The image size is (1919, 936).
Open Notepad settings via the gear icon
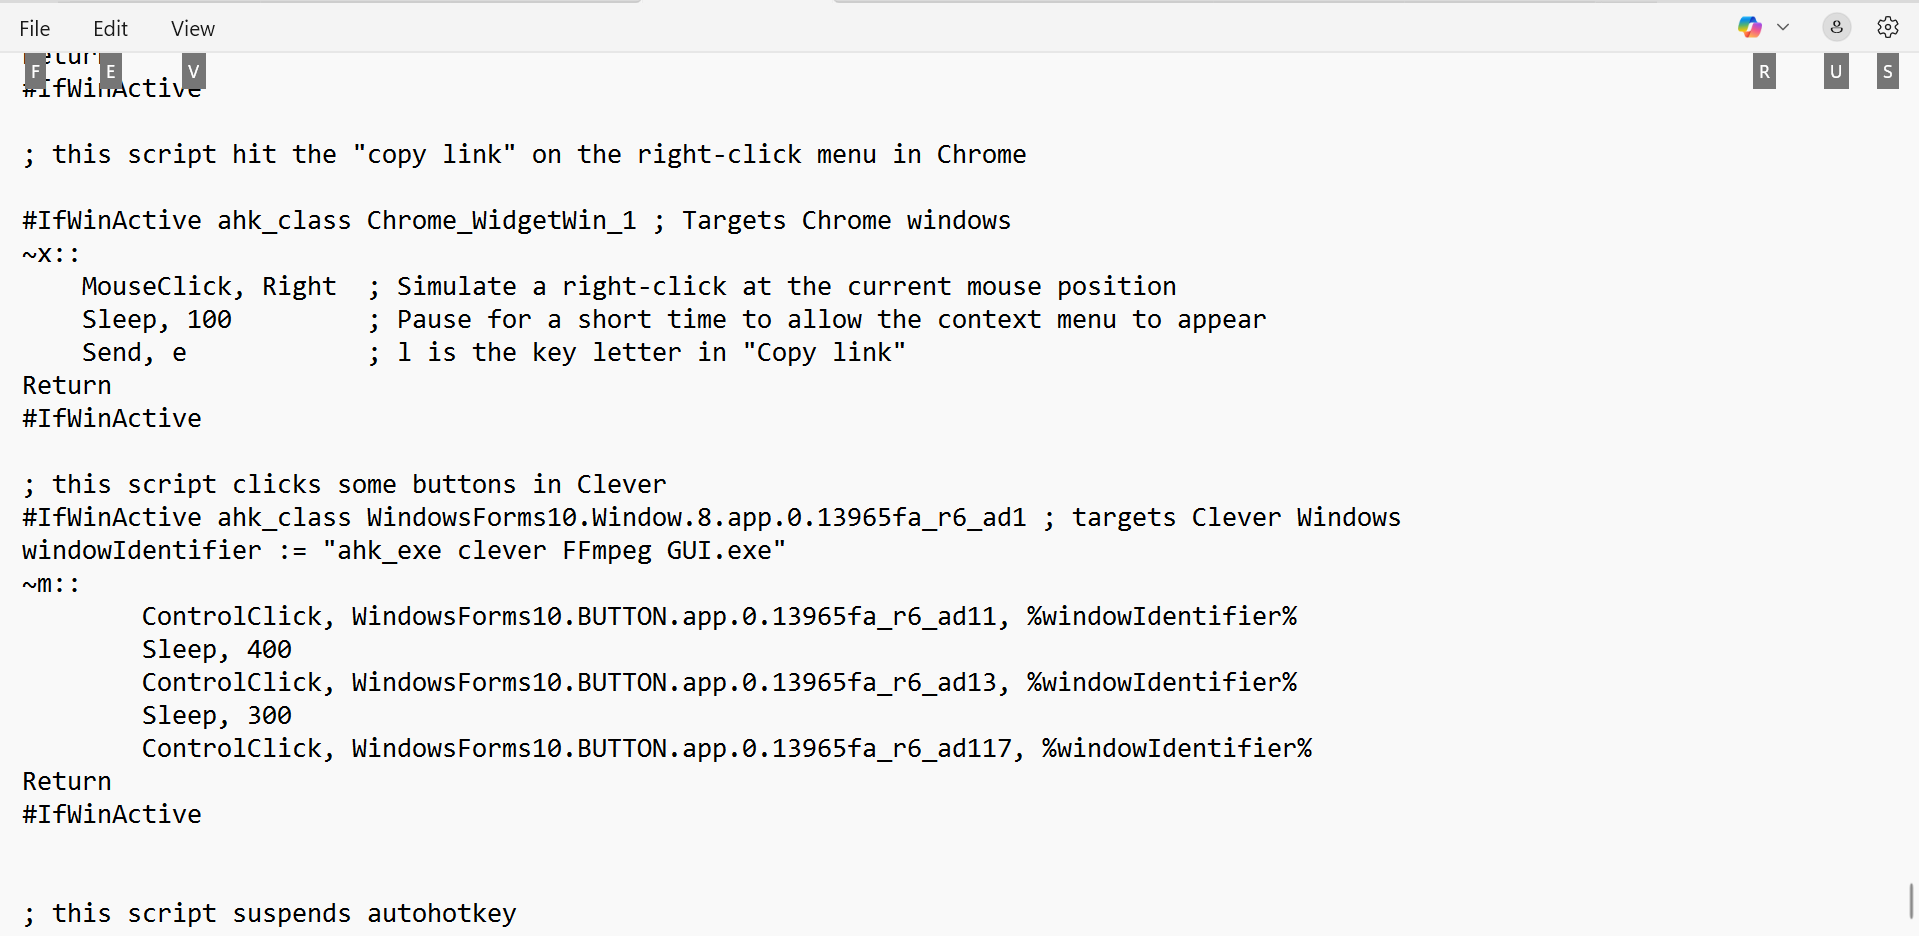click(x=1887, y=27)
